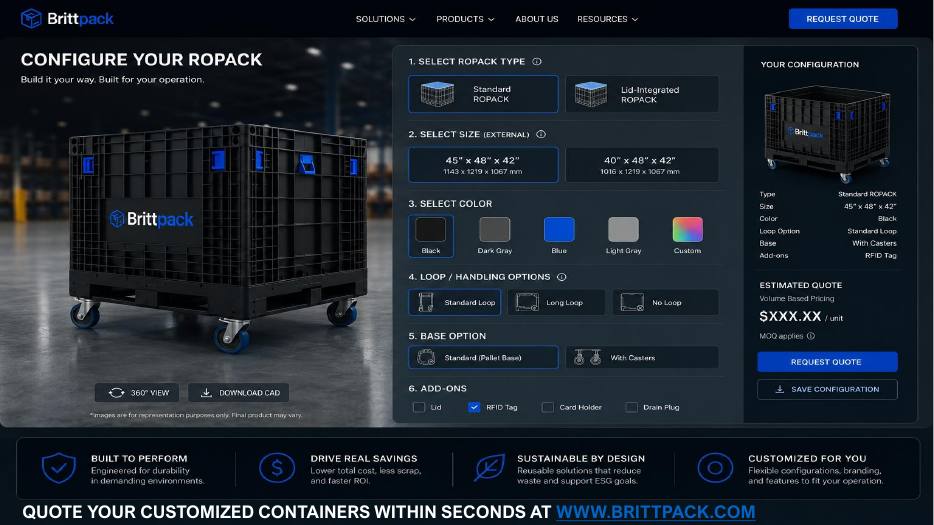The image size is (934, 525).
Task: Click the Save Configuration download icon
Action: pos(779,389)
